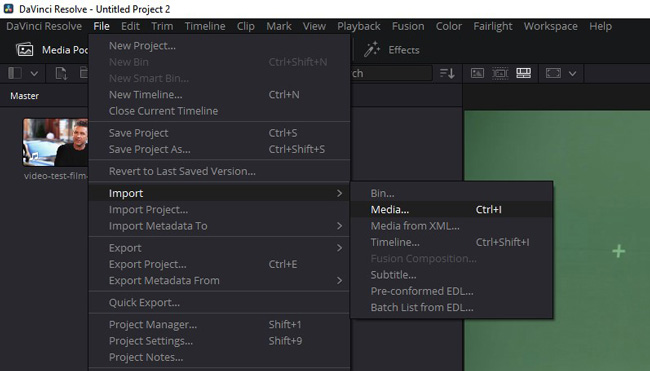
Task: Expand the viewer size dropdown chevron
Action: (x=572, y=74)
